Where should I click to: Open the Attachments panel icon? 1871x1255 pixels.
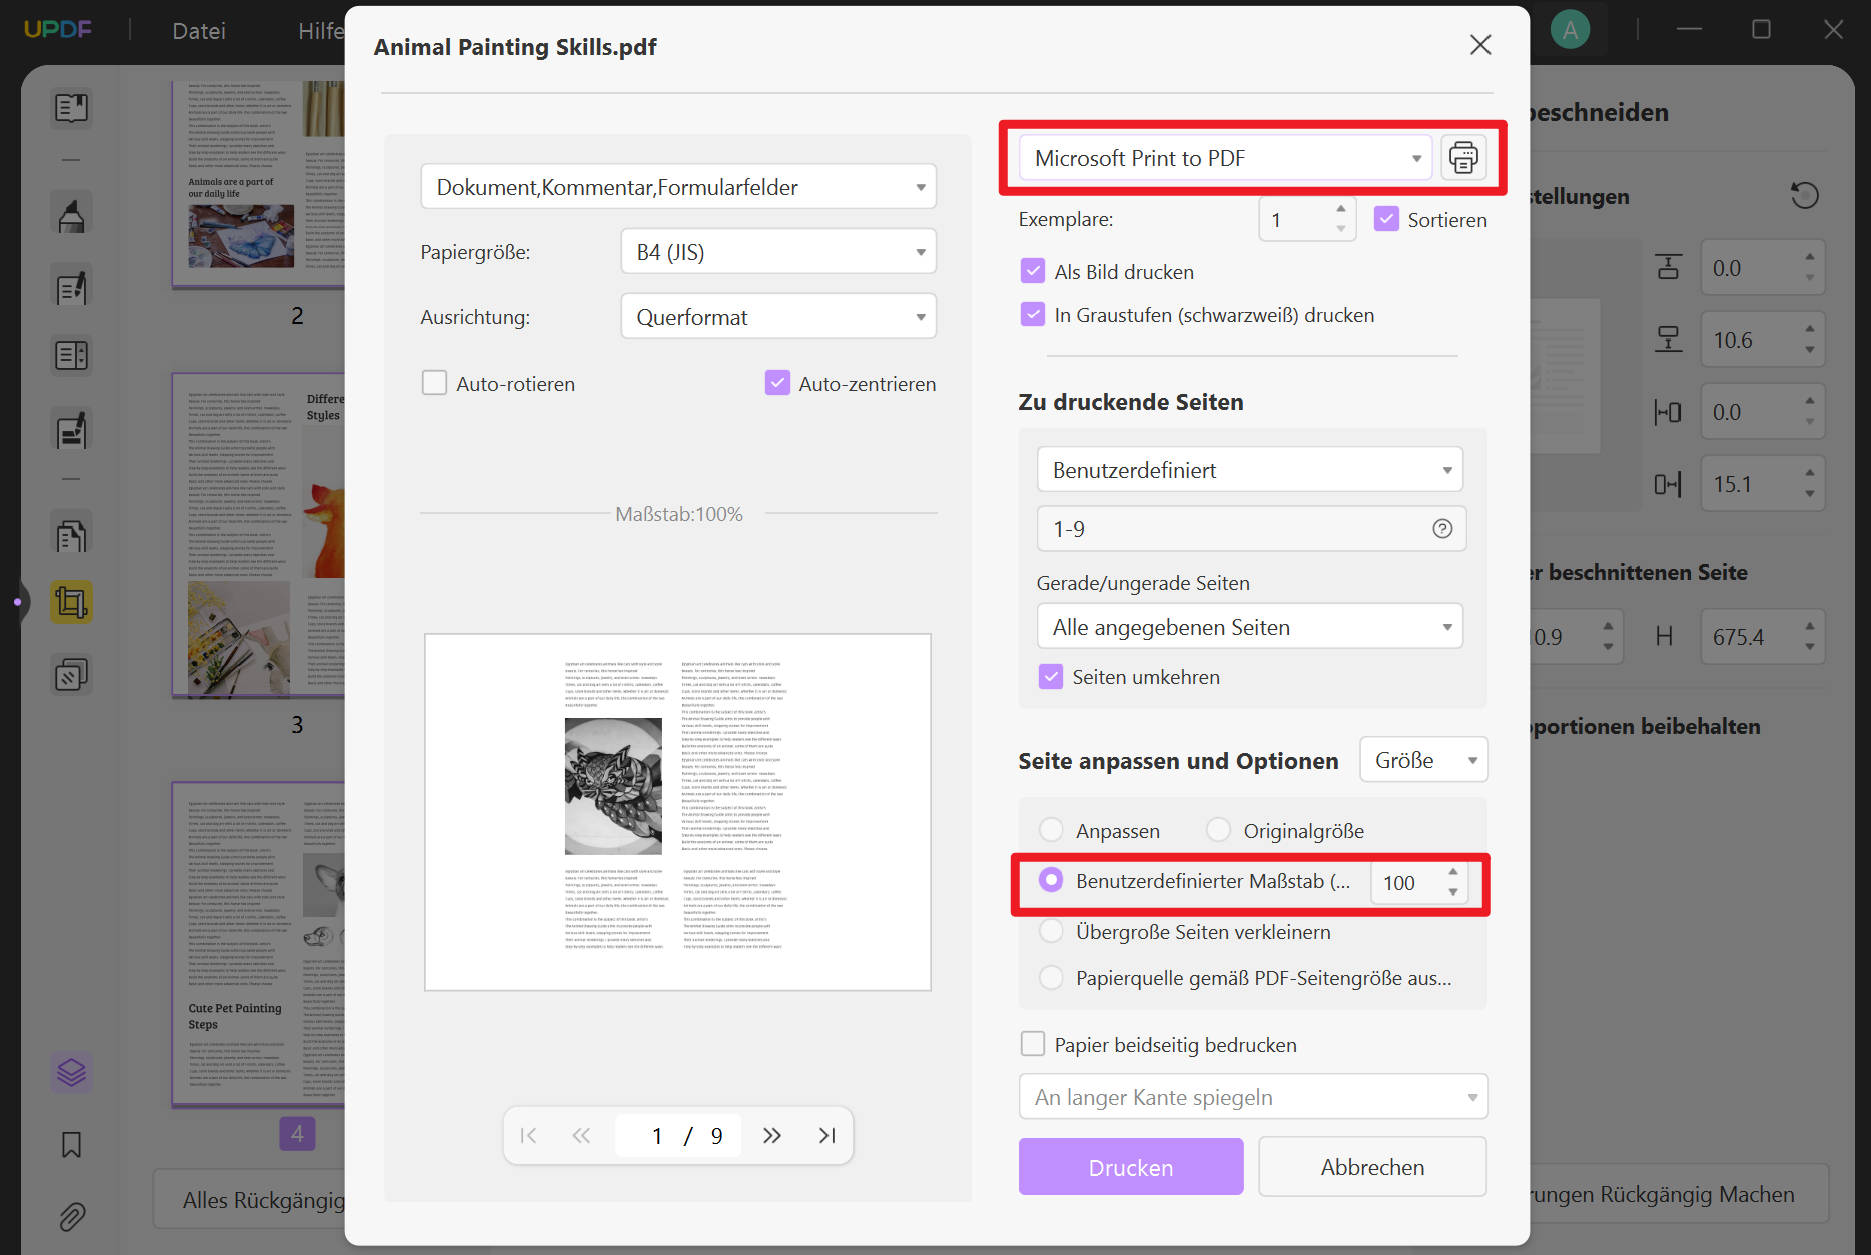coord(71,1217)
